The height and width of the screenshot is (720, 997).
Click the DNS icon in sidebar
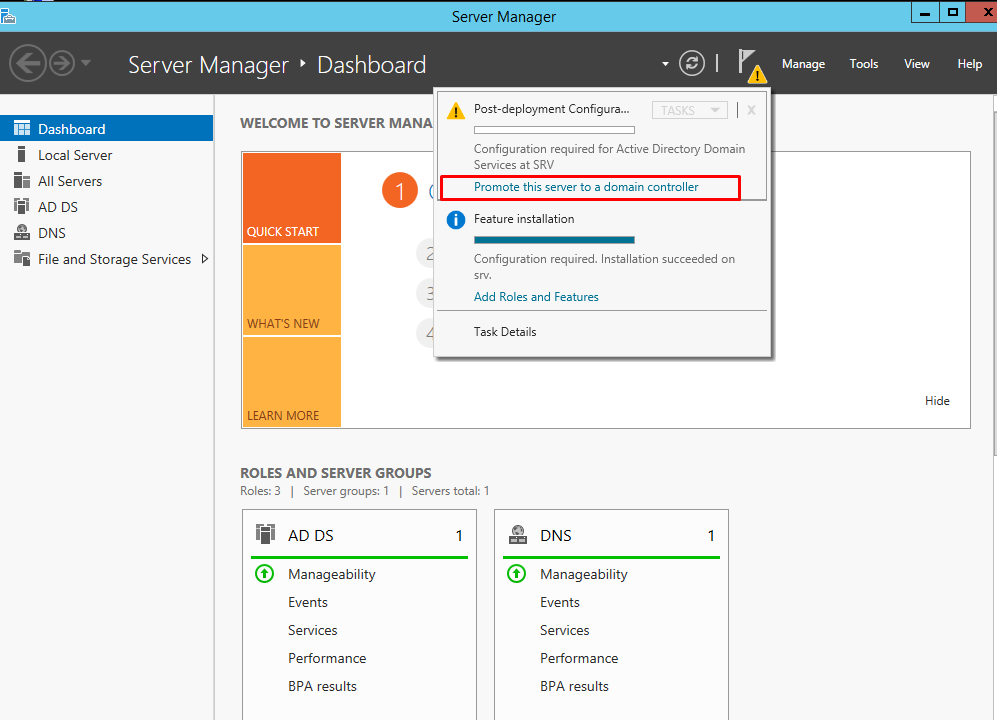point(22,233)
